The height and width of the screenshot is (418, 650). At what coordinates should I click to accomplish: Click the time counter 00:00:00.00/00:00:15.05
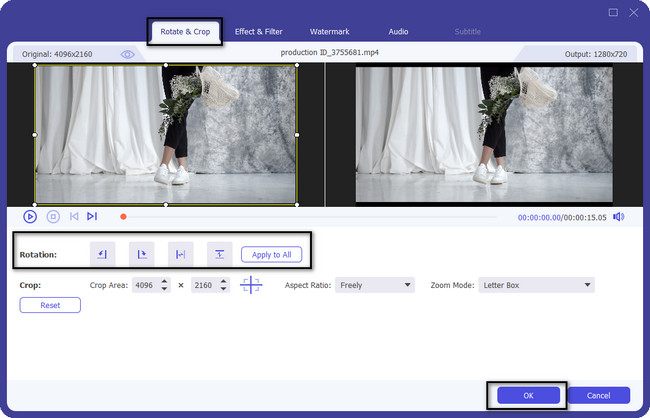562,217
